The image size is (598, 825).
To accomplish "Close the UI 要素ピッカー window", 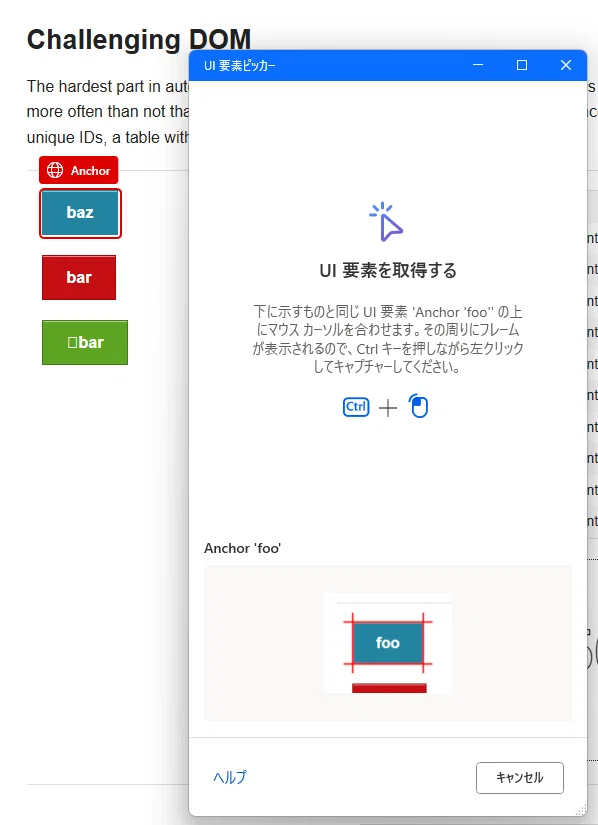I will (x=565, y=65).
